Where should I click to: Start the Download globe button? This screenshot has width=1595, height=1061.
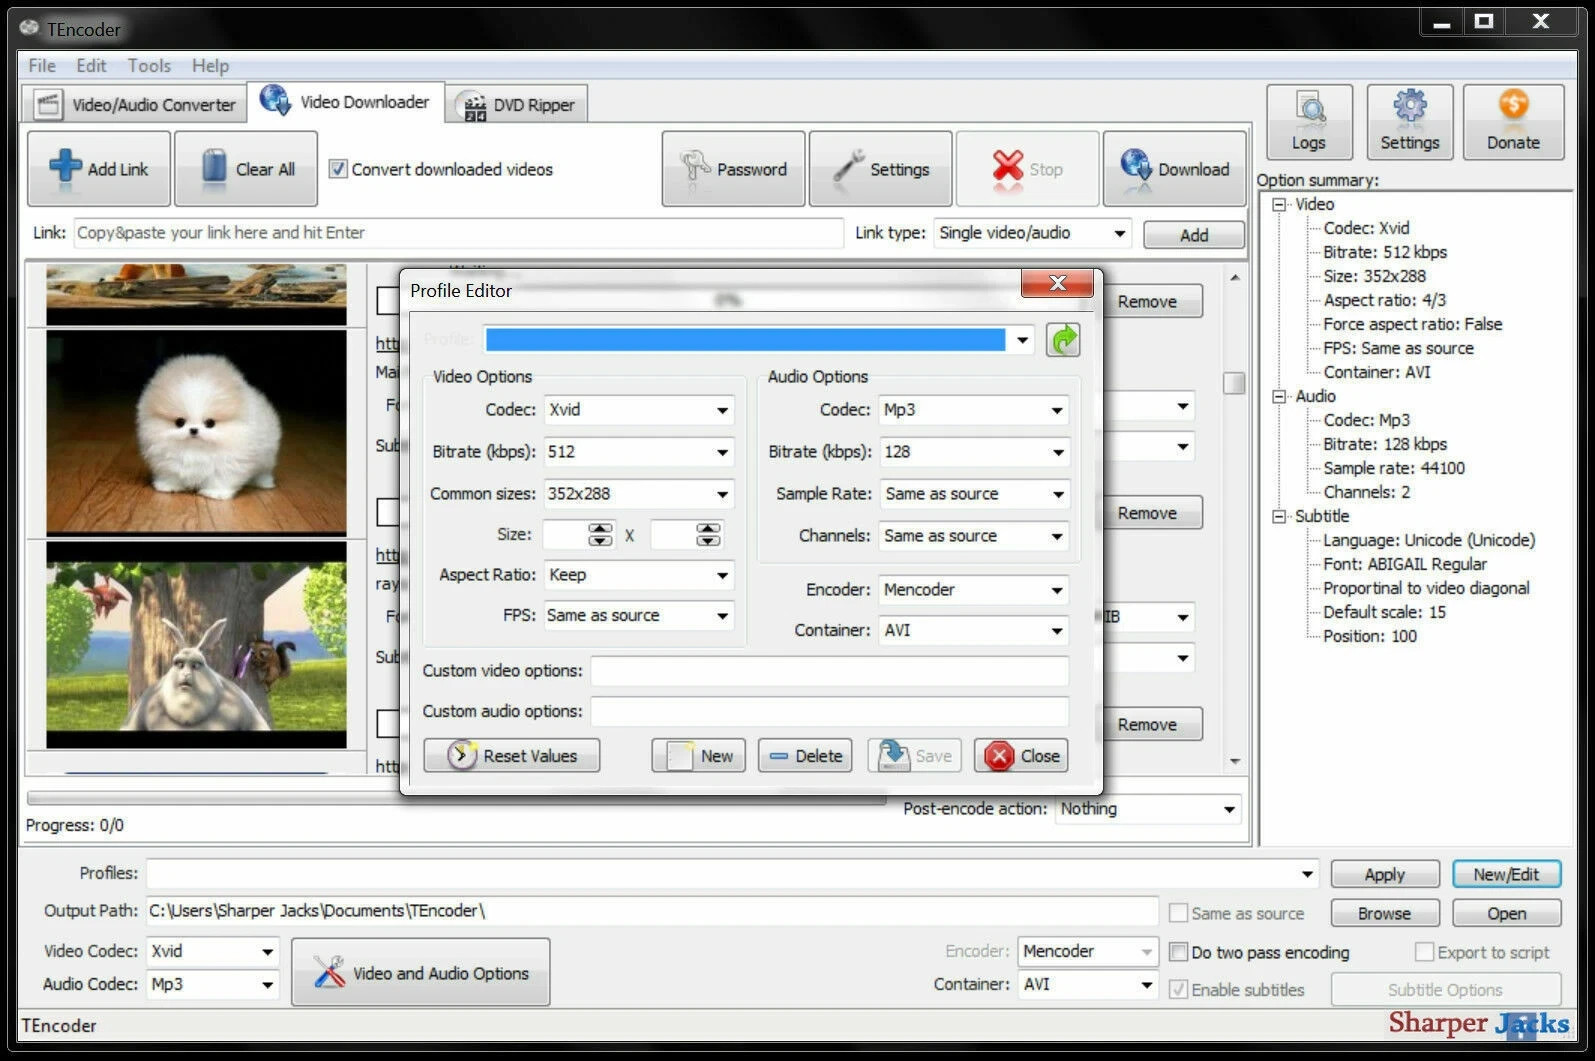[x=1174, y=168]
